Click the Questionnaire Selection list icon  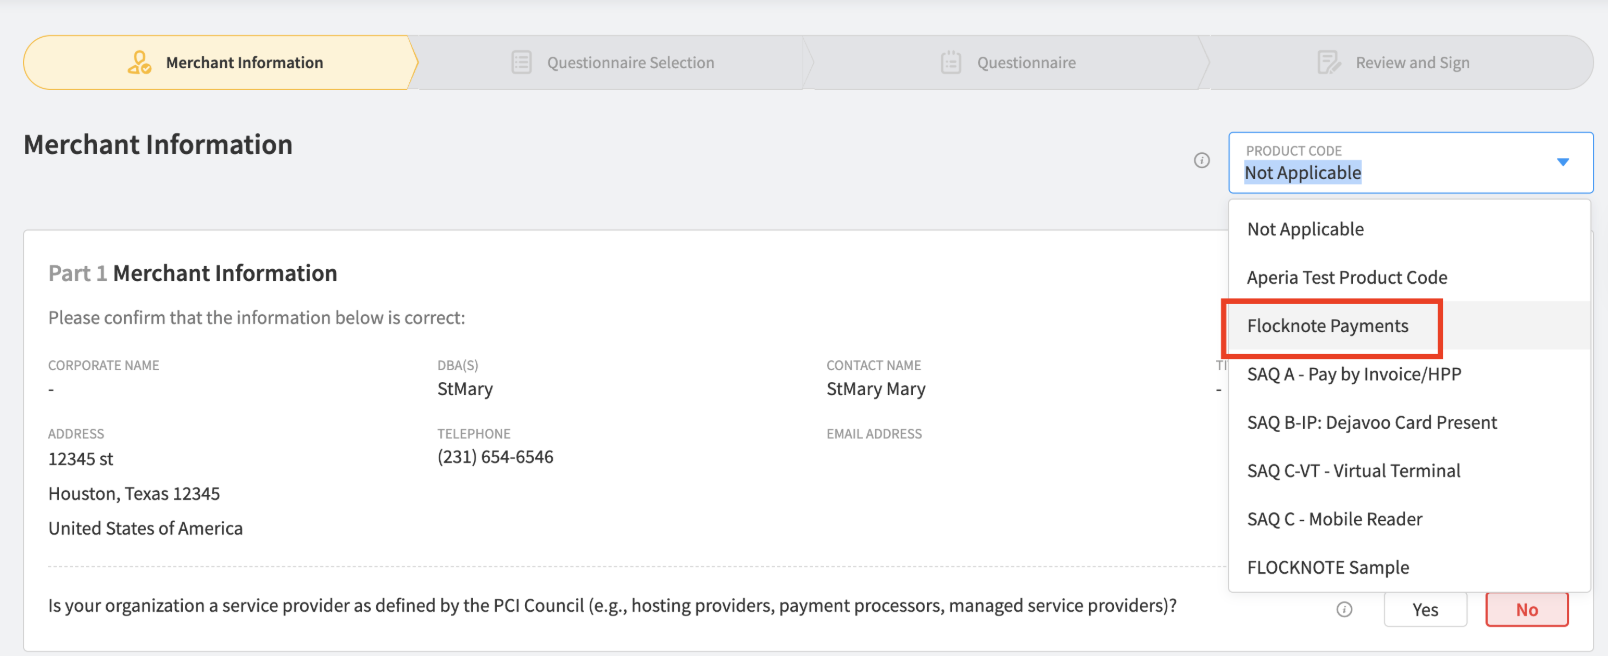tap(521, 62)
